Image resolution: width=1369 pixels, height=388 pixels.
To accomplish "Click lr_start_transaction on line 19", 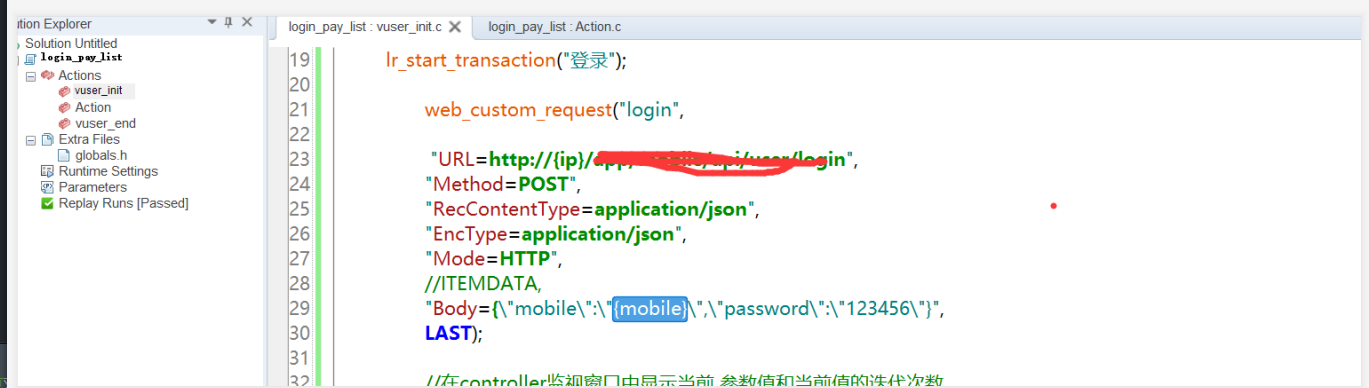I will click(x=470, y=60).
